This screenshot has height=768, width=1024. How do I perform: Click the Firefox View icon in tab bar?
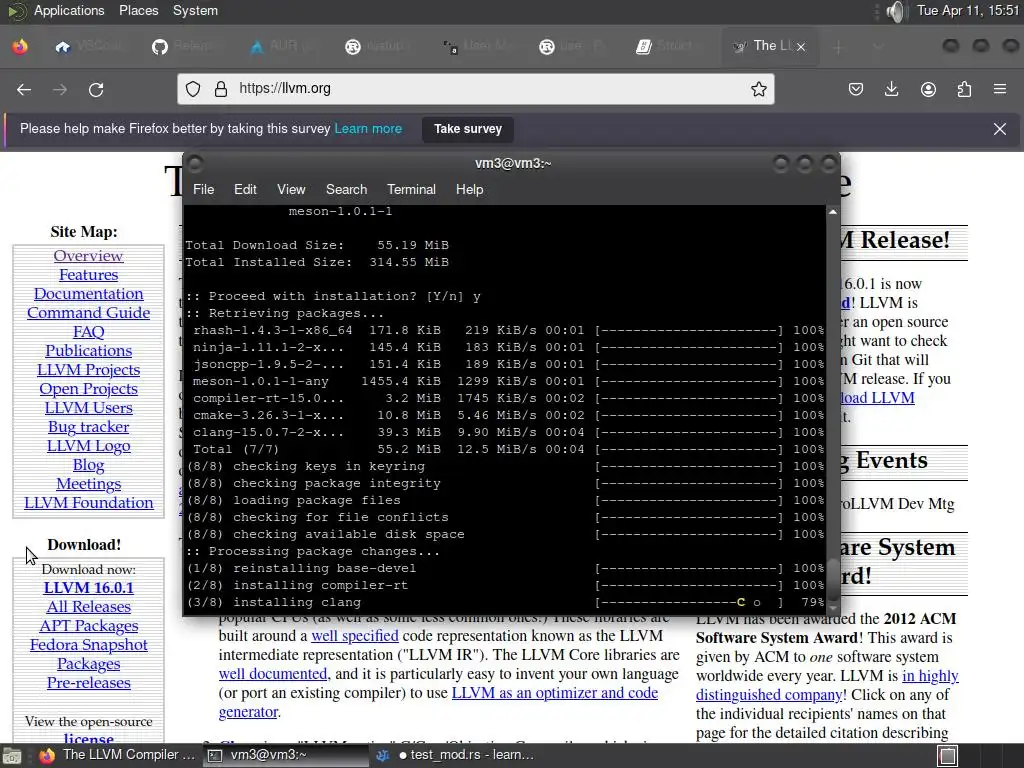click(x=20, y=46)
